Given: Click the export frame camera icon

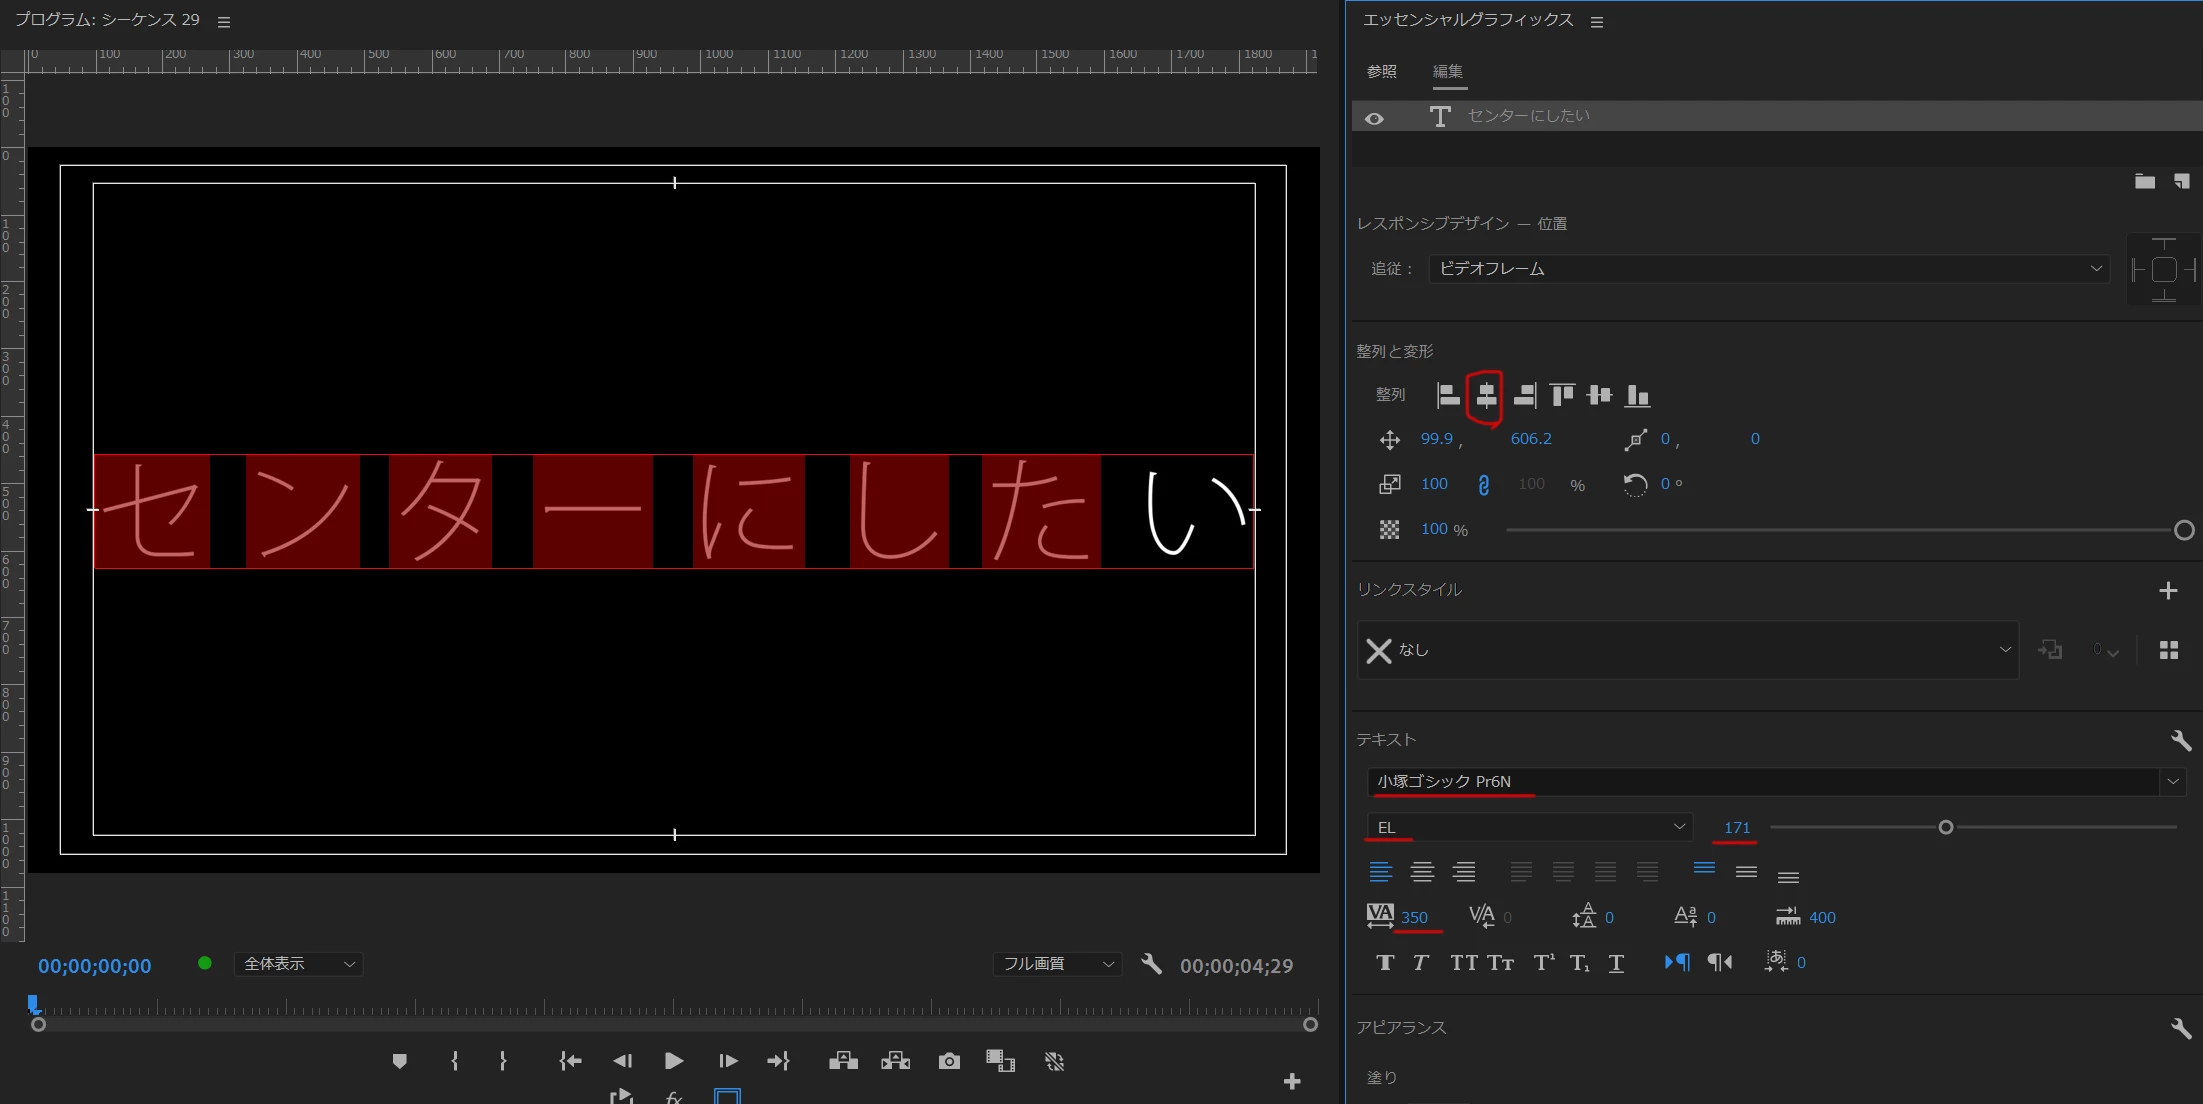Looking at the screenshot, I should click(x=948, y=1061).
